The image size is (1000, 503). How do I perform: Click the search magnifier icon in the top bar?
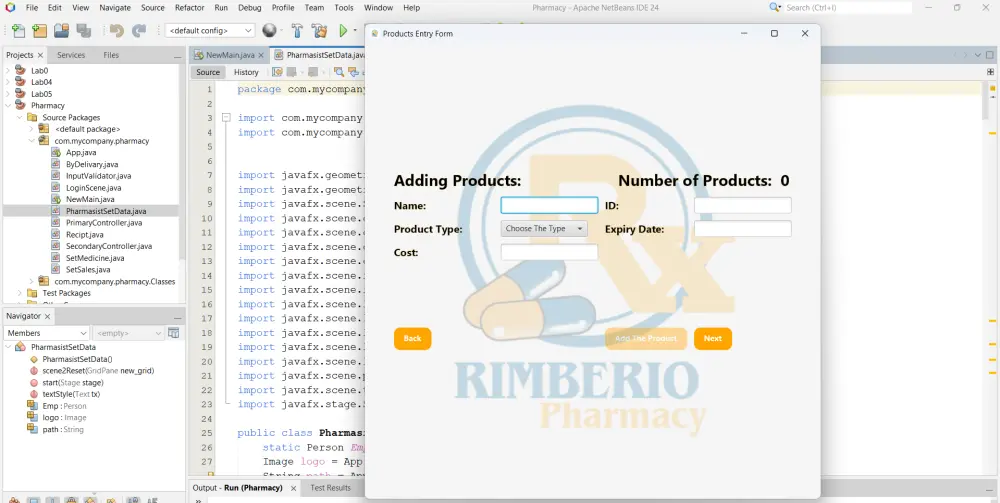coord(775,8)
